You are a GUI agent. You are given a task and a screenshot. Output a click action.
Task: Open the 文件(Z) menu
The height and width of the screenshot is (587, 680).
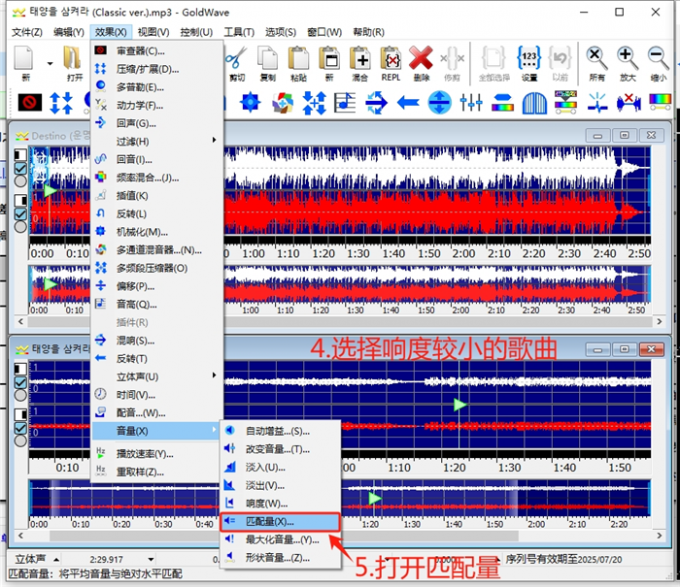(26, 32)
